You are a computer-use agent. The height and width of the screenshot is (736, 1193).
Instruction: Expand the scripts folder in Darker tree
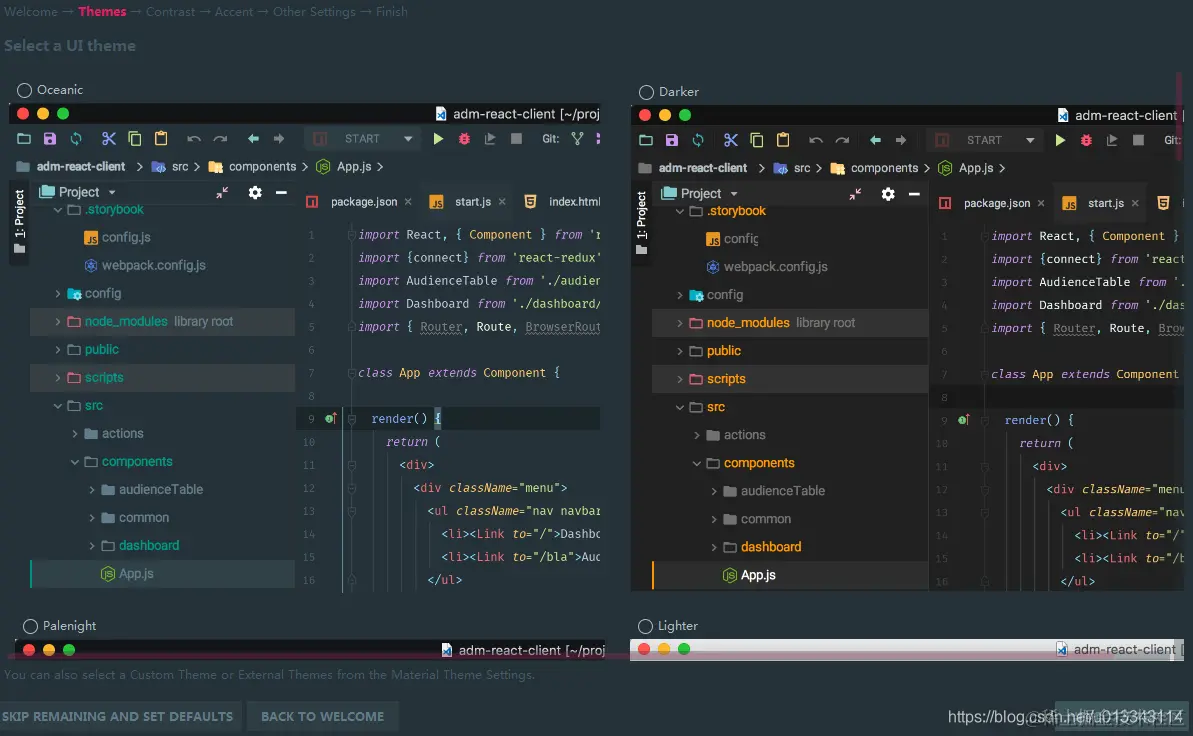pos(679,379)
